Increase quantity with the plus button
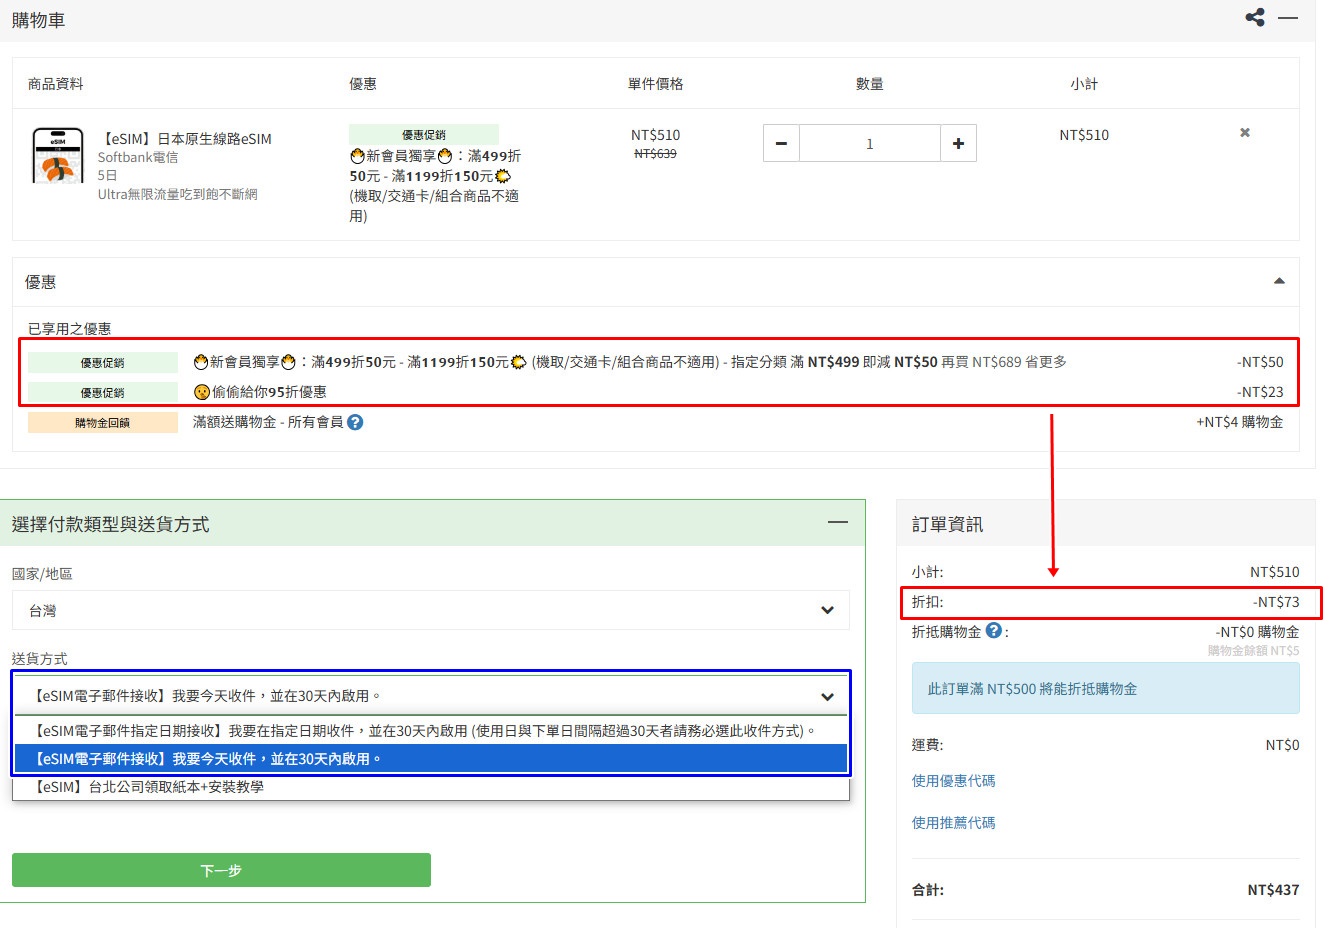The width and height of the screenshot is (1333, 928). point(958,144)
